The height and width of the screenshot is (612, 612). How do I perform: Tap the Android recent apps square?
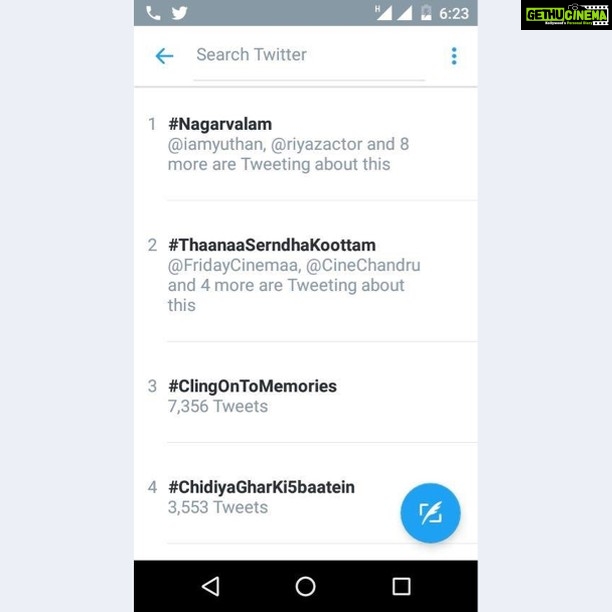pos(401,586)
